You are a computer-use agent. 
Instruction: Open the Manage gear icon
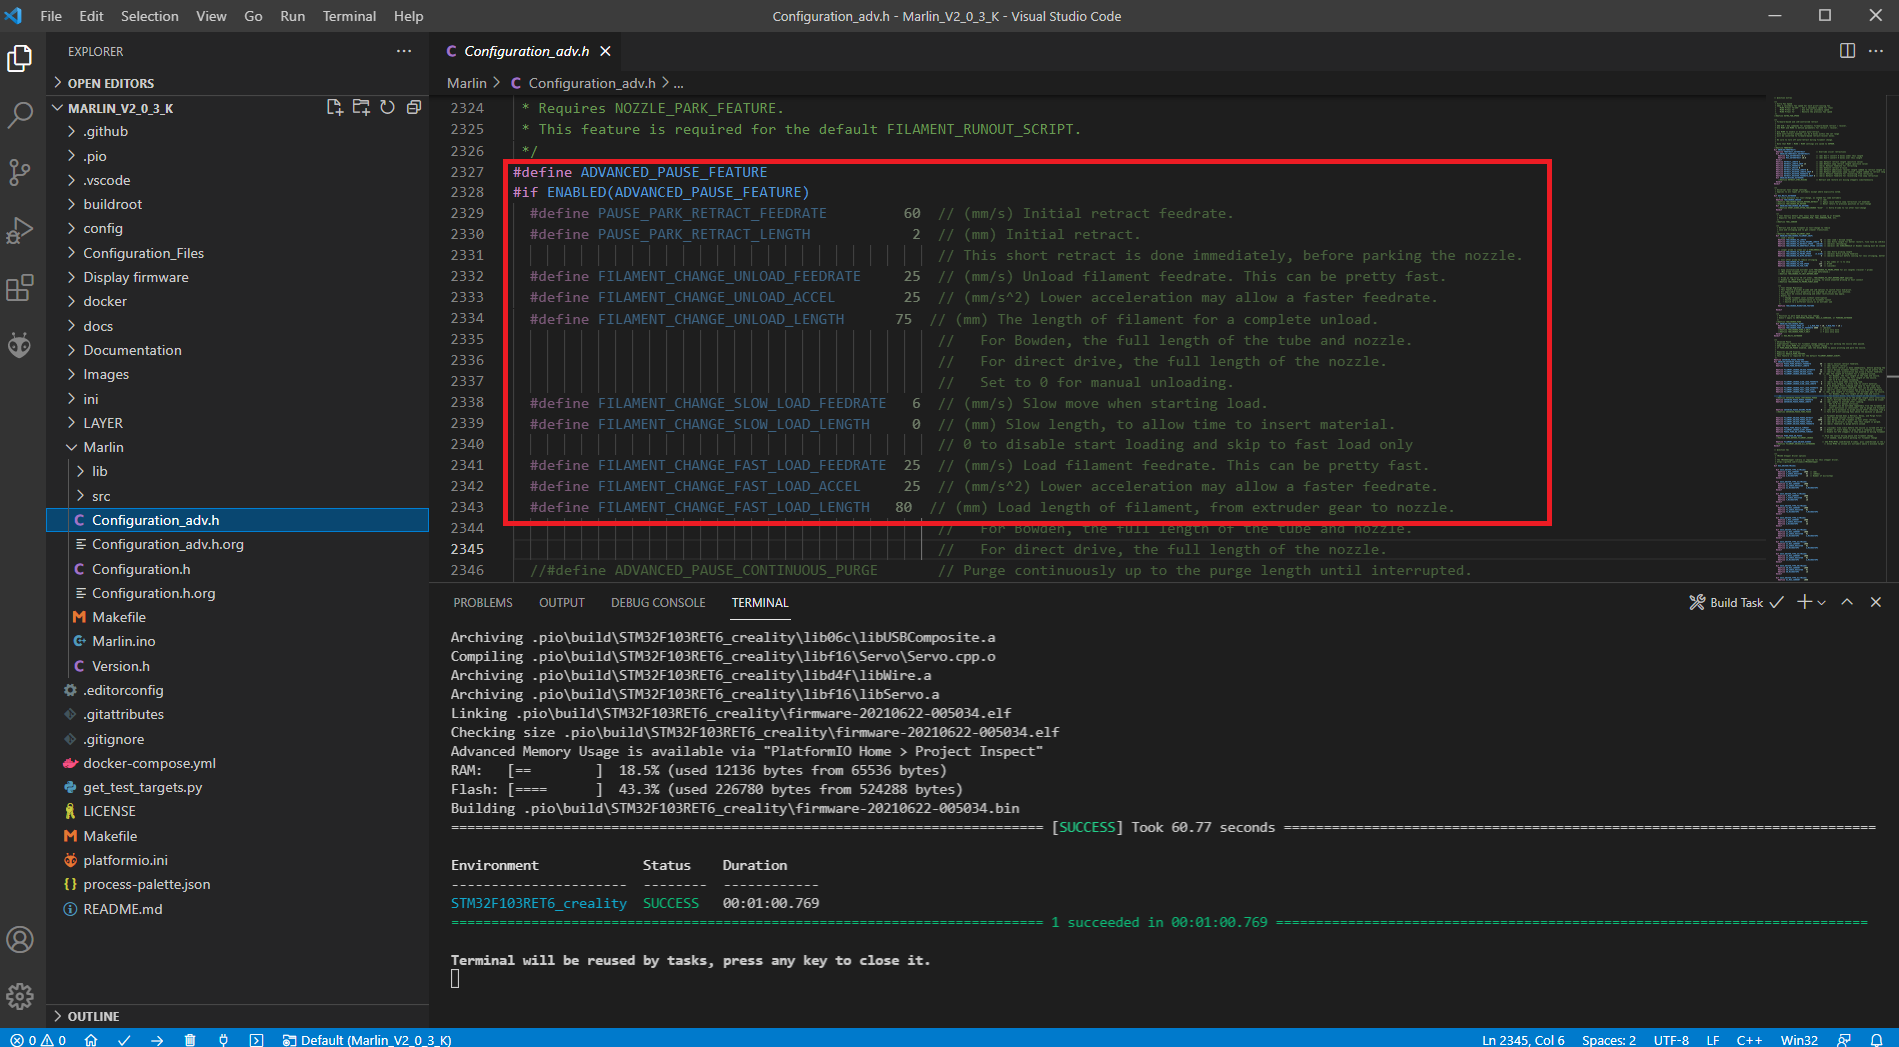tap(20, 996)
